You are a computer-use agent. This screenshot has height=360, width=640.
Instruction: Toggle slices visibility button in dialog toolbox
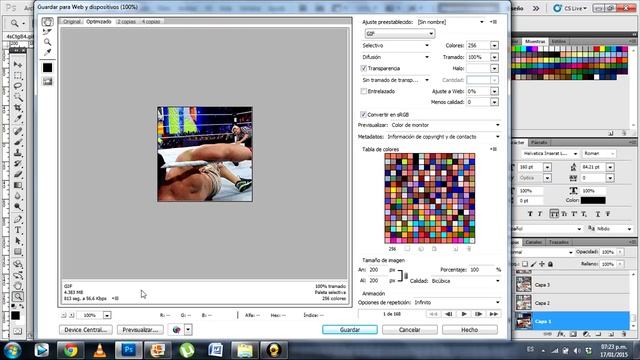47,81
